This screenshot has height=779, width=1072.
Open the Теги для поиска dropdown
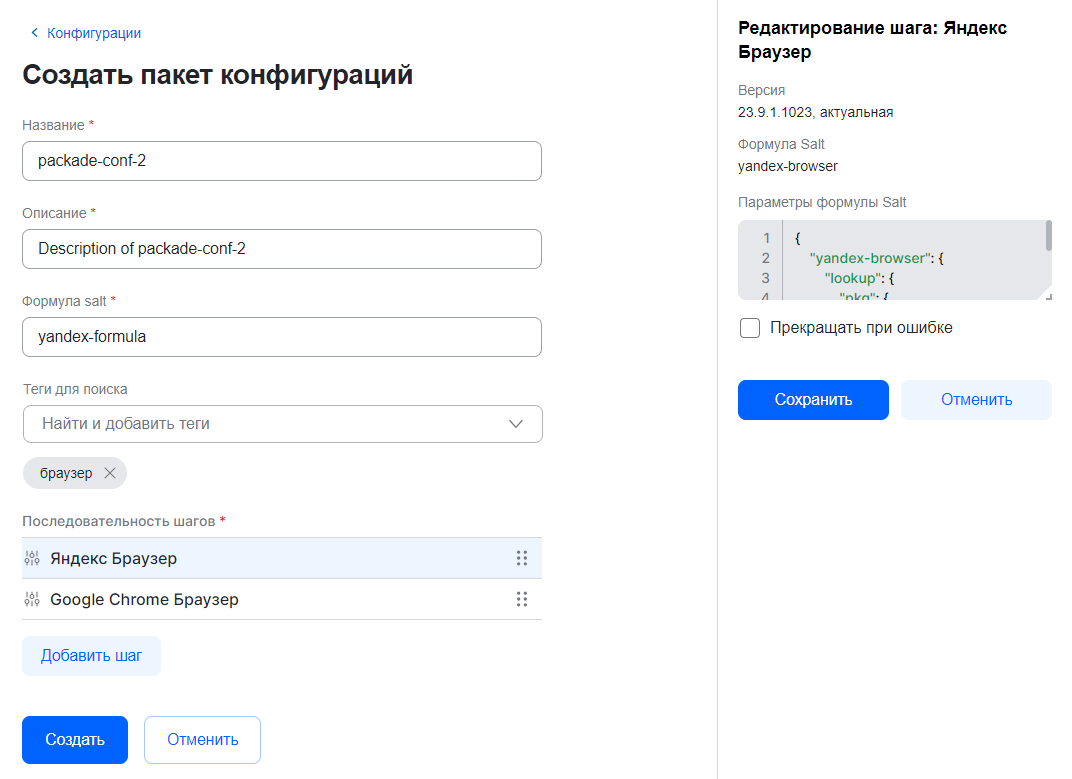(x=516, y=424)
